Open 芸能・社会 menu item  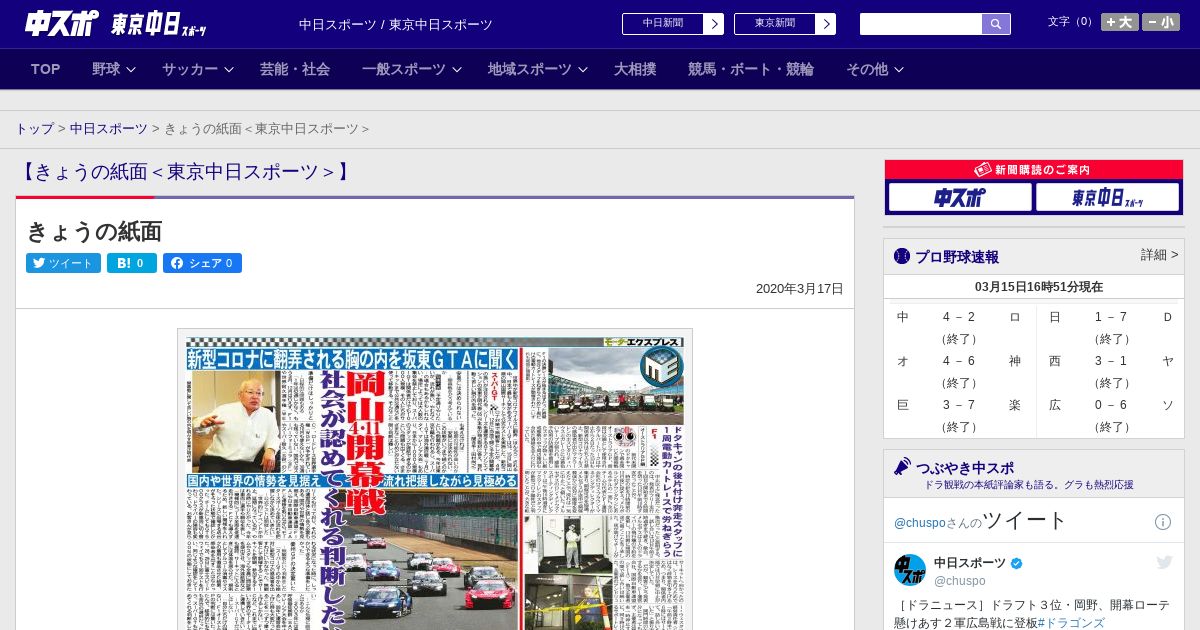[x=295, y=69]
